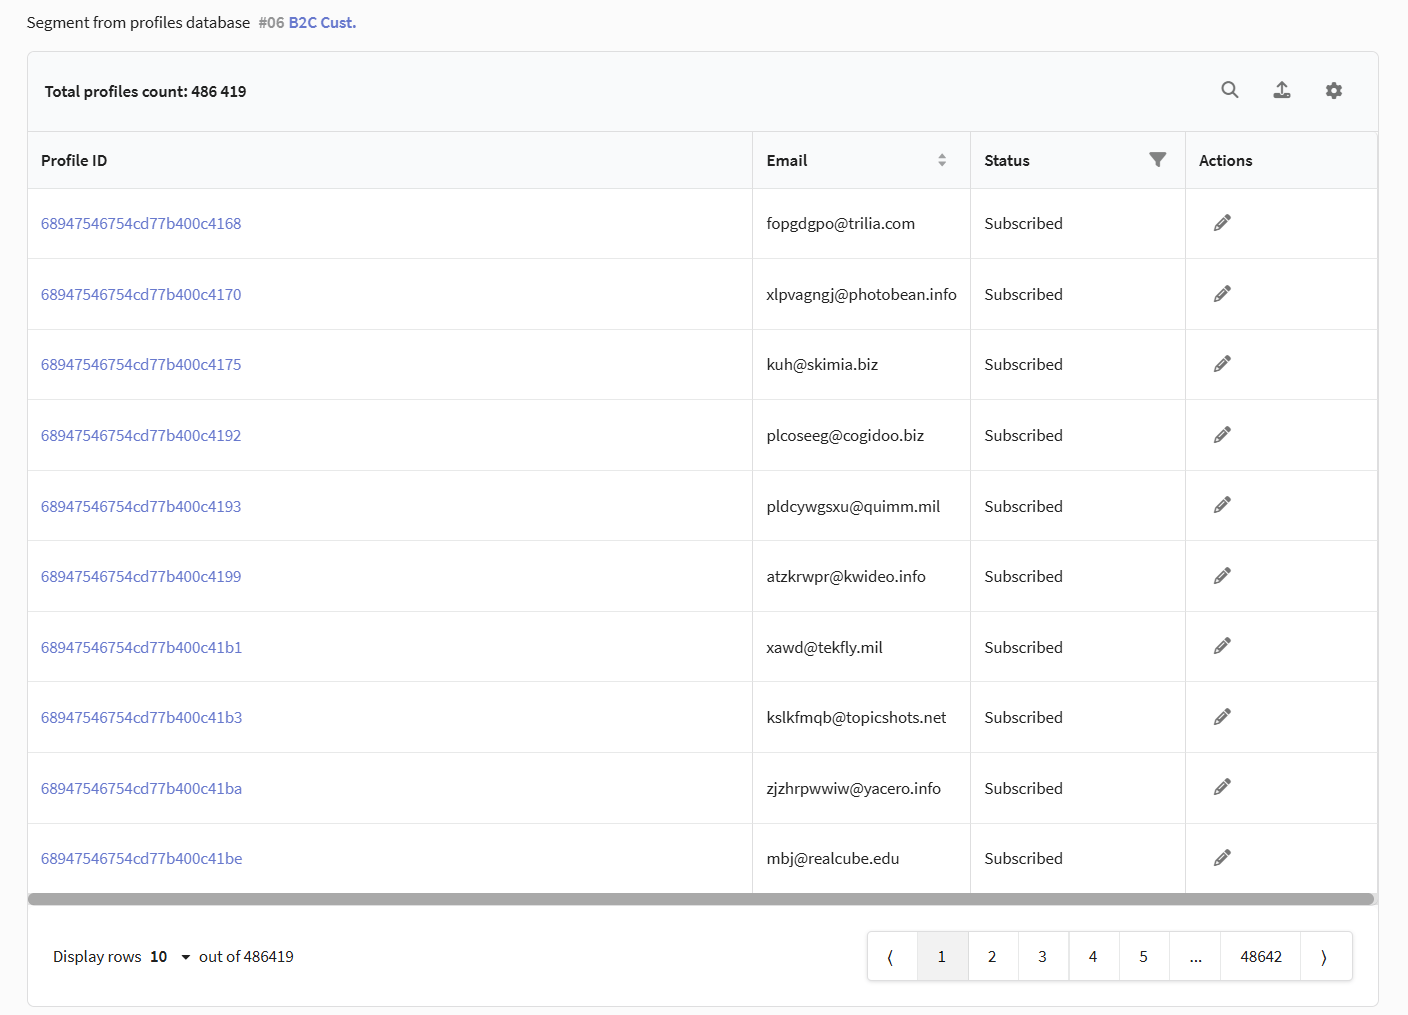The height and width of the screenshot is (1015, 1408).
Task: Sort table by Email column arrows
Action: [942, 160]
